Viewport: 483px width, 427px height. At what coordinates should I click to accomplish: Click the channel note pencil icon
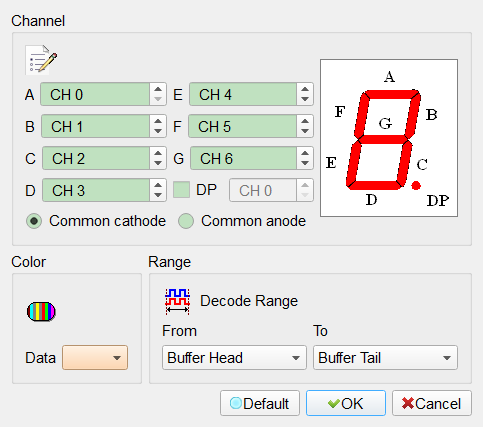coord(41,60)
